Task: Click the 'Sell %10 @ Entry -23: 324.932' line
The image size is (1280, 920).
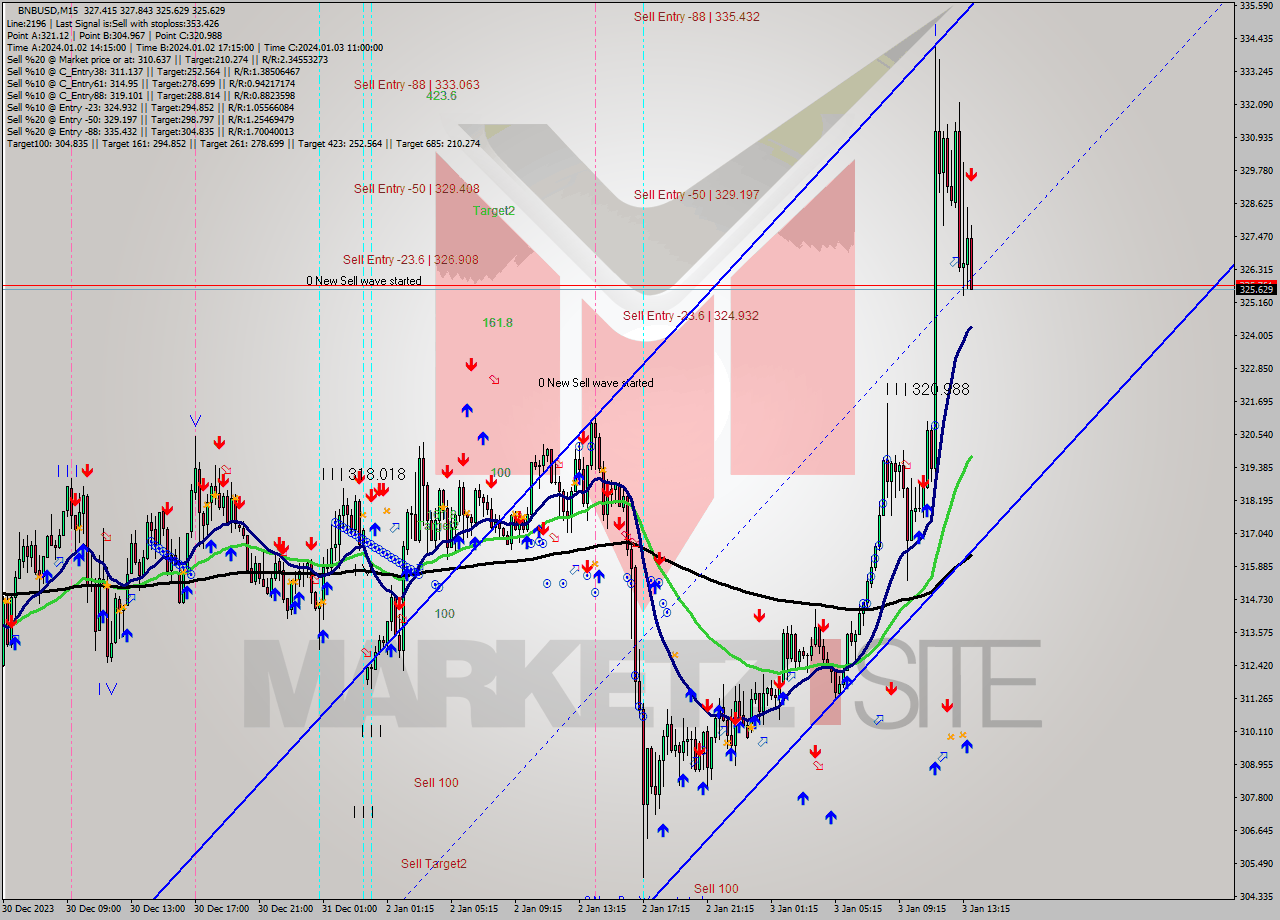Action: coord(150,107)
